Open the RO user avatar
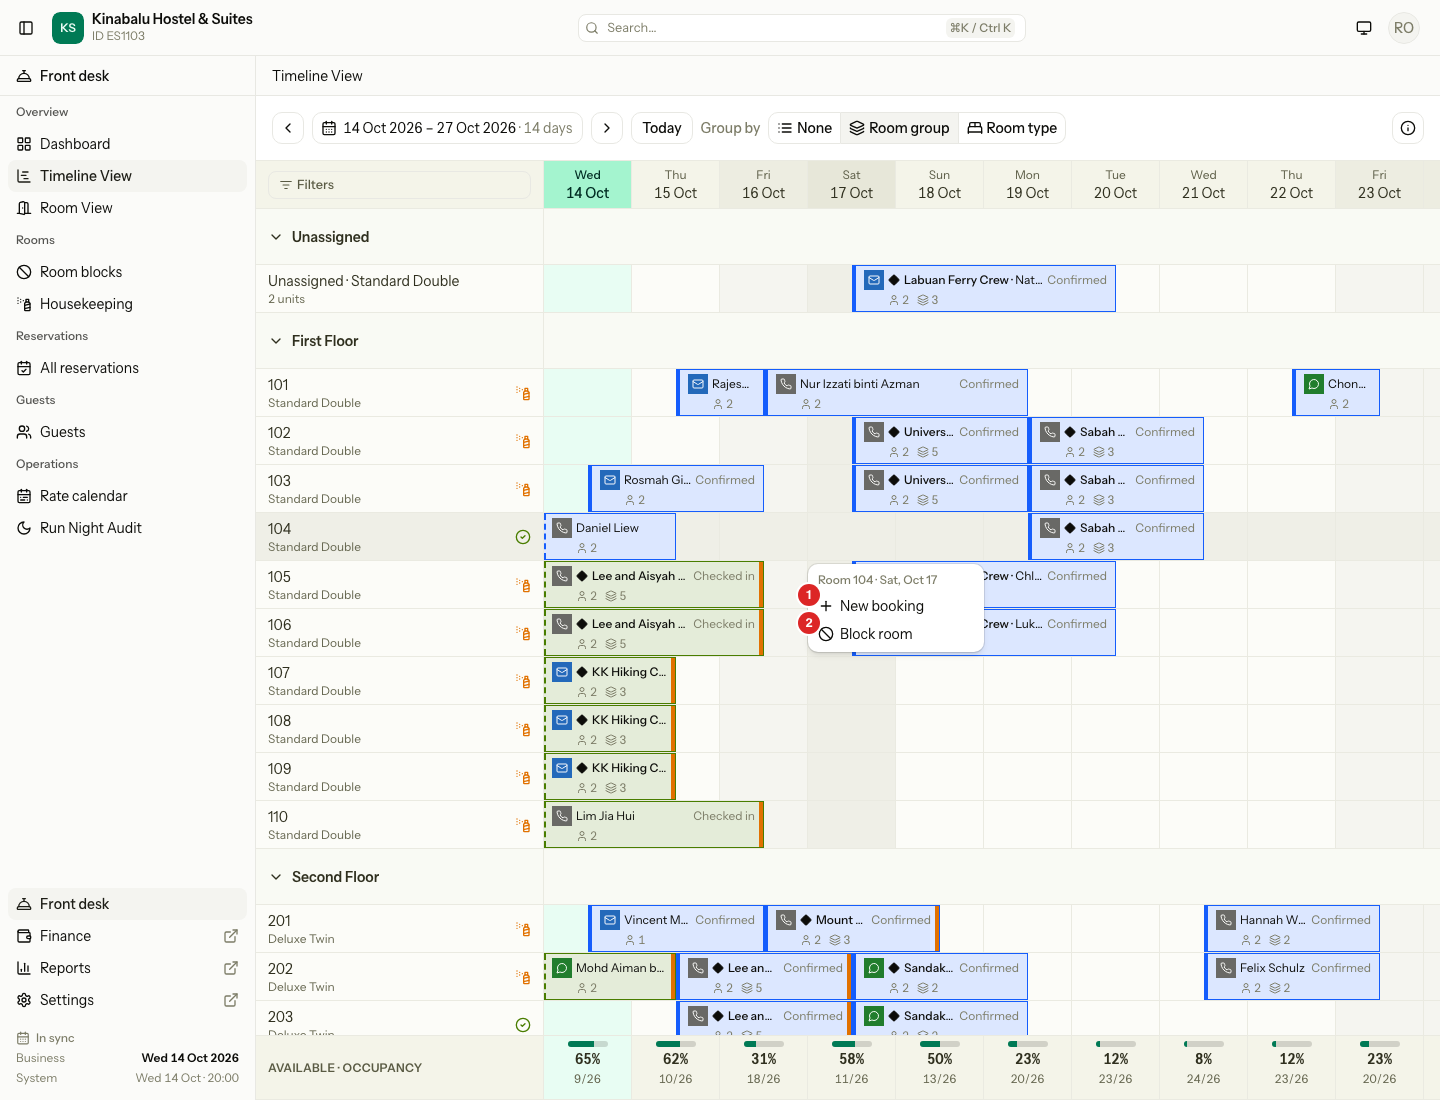 (1404, 28)
